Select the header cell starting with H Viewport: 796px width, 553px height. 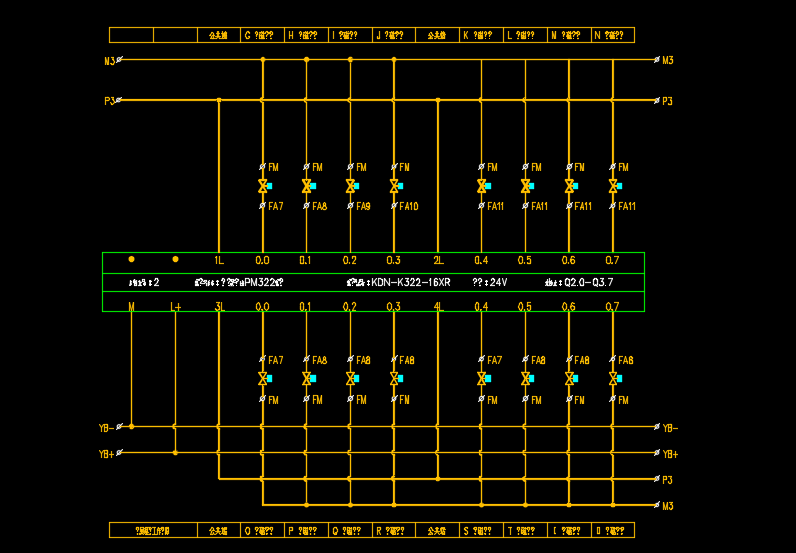click(x=306, y=35)
